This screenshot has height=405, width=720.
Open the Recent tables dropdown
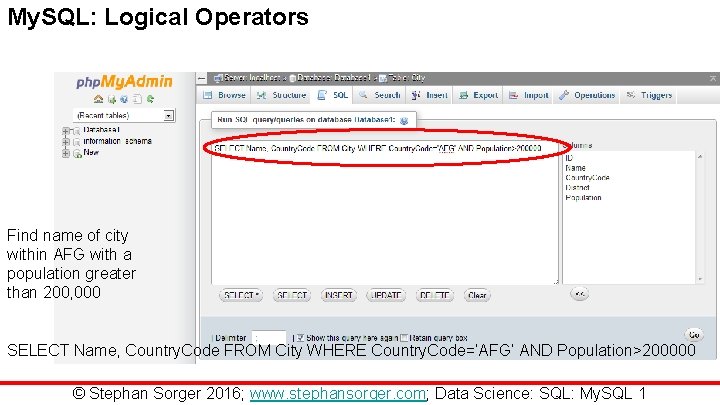[x=124, y=115]
